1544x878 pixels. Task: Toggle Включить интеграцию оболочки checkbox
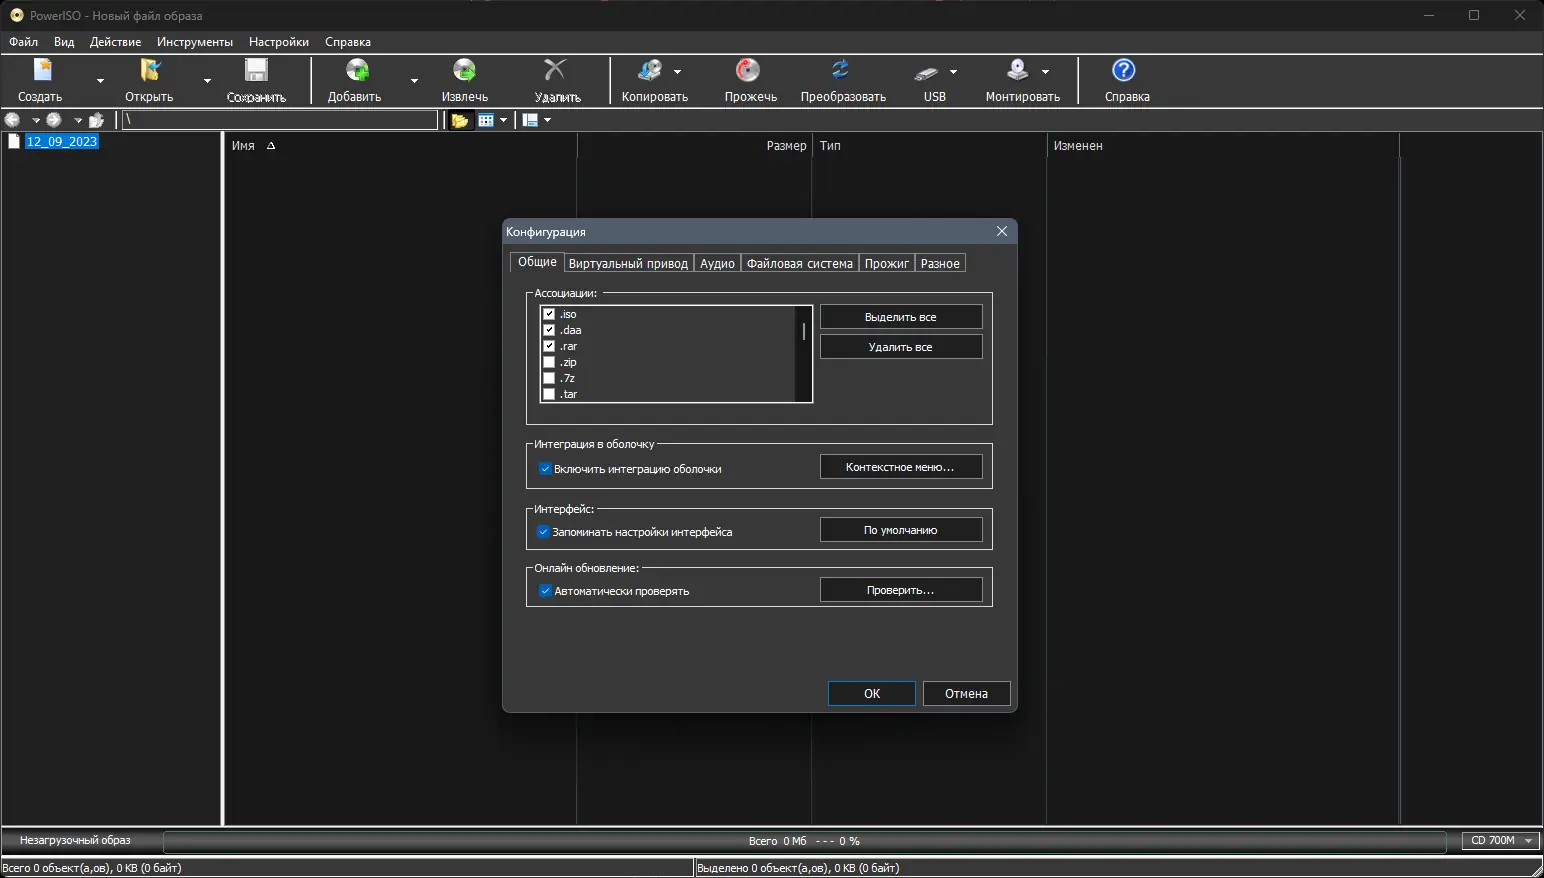tap(545, 468)
